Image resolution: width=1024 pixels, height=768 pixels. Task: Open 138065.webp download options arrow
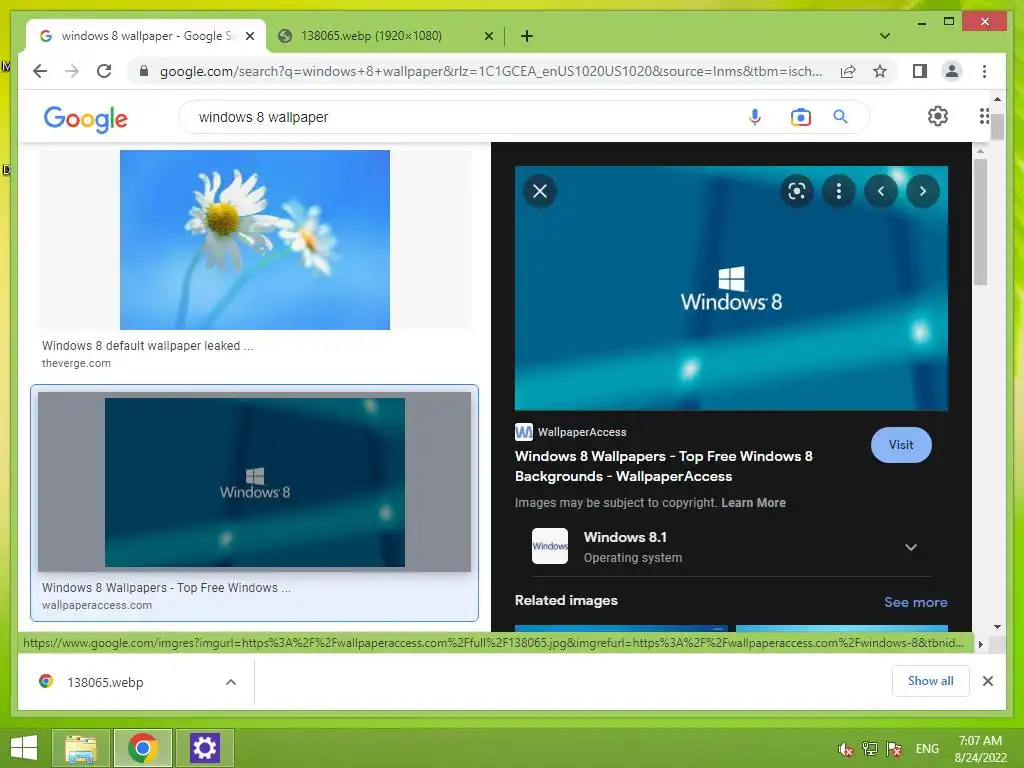point(231,682)
